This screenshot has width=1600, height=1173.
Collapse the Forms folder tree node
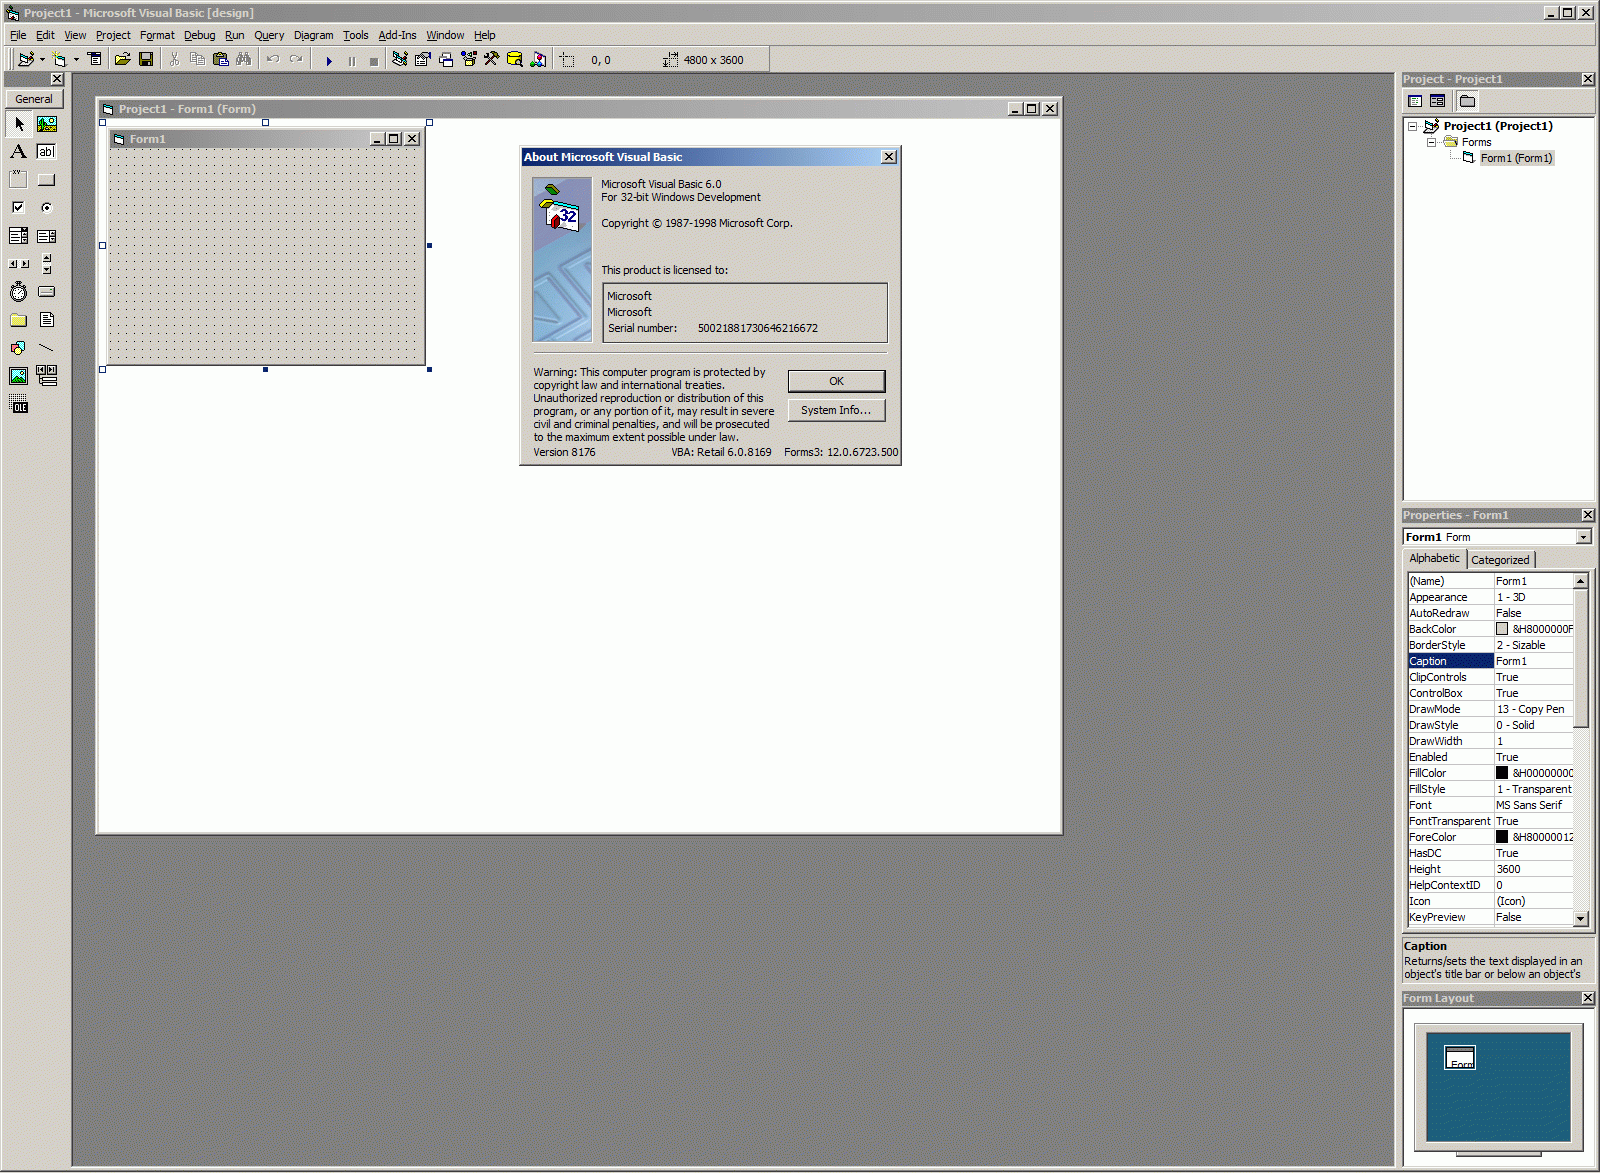[x=1431, y=142]
